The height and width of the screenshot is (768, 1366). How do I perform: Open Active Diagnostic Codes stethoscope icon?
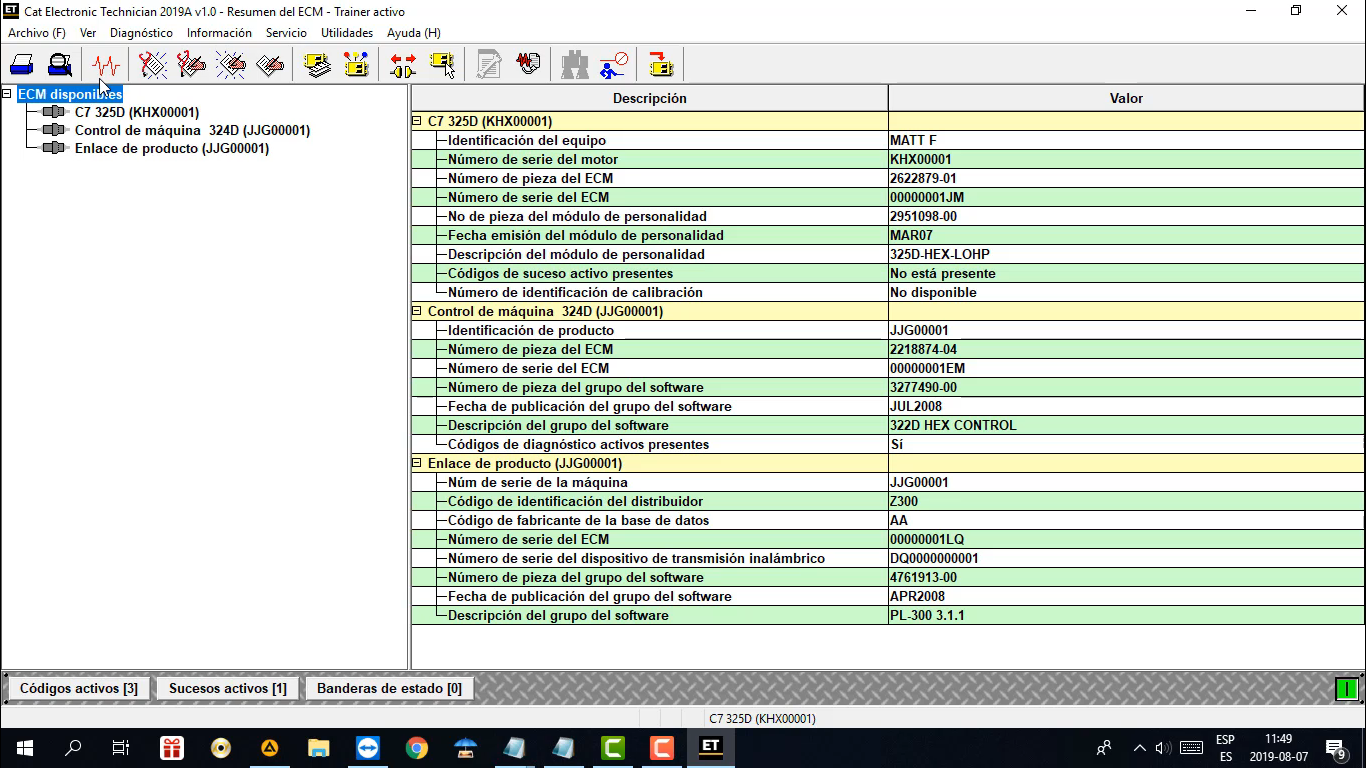[153, 65]
